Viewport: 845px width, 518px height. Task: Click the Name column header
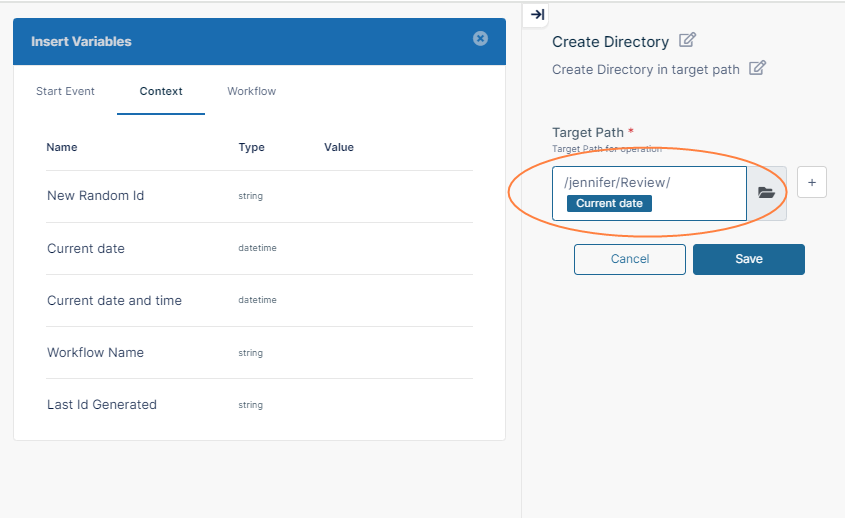tap(62, 147)
